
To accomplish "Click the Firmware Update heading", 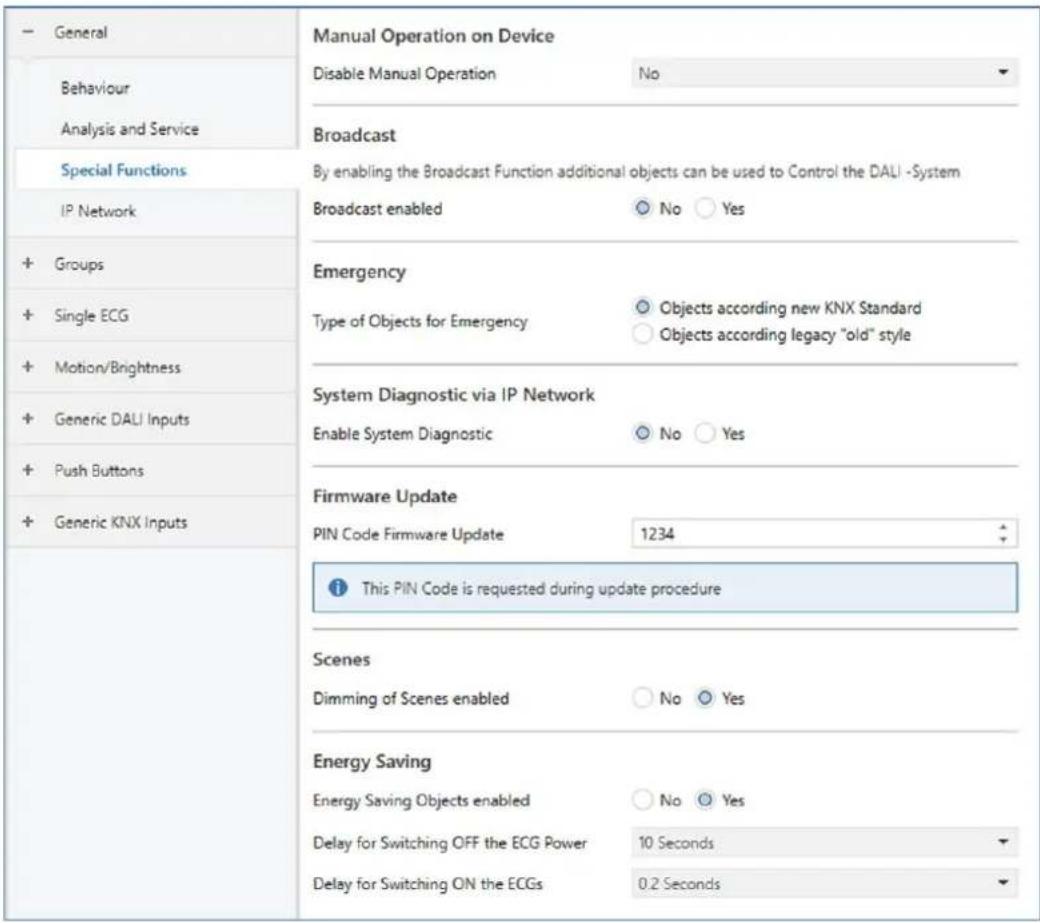I will pyautogui.click(x=385, y=496).
